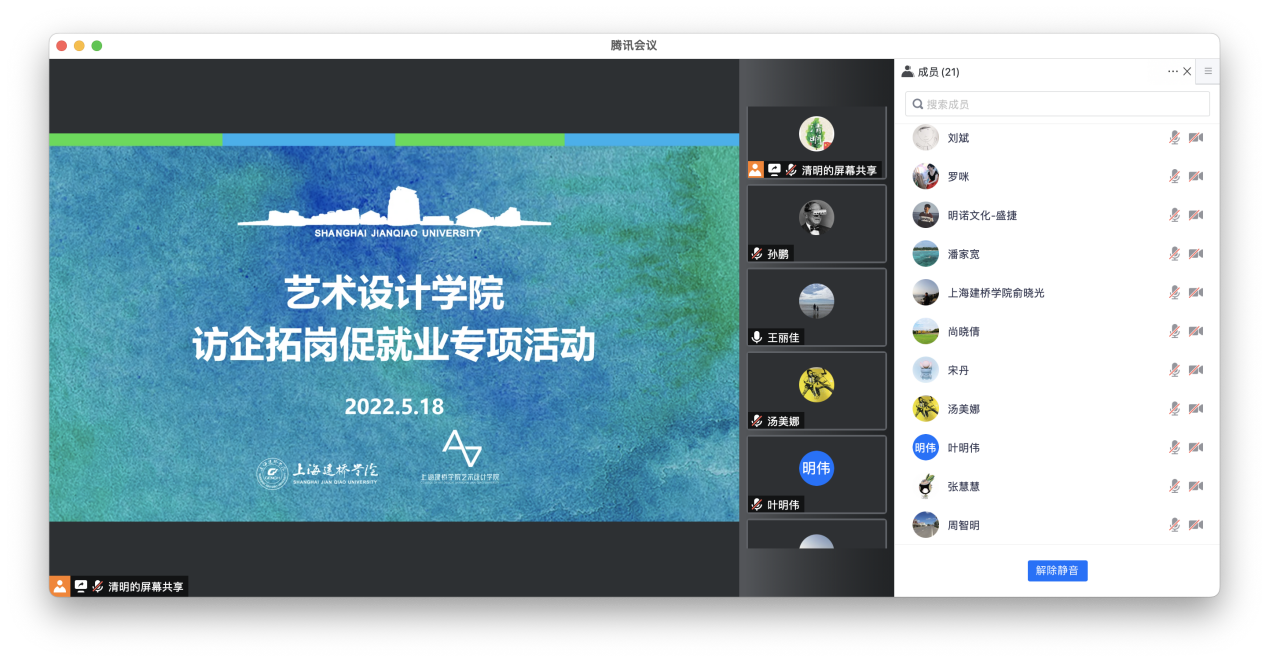1269x662 pixels.
Task: Select 孙鹏's video tile
Action: tap(816, 223)
